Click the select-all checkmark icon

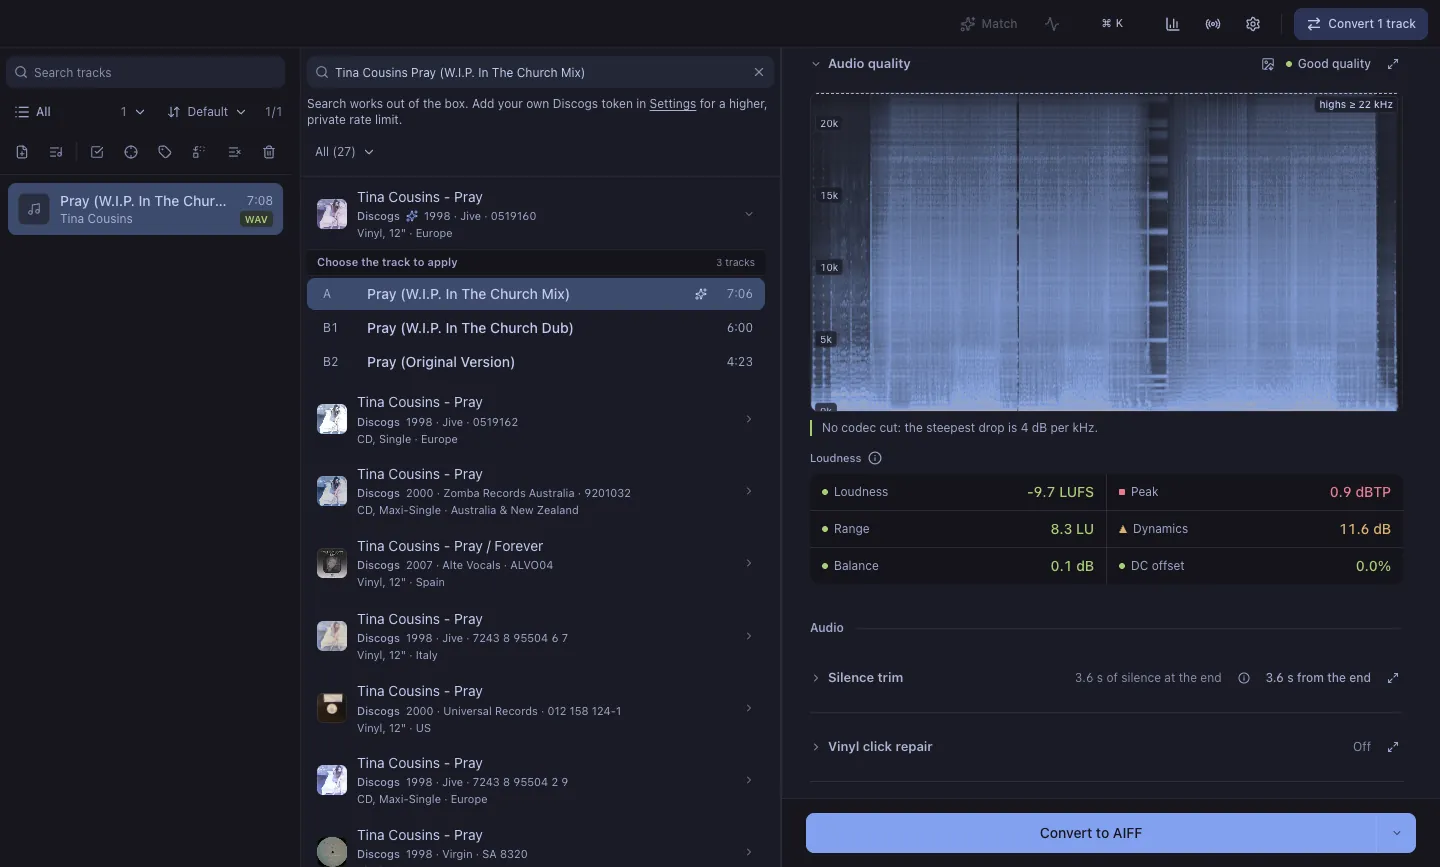pos(97,152)
